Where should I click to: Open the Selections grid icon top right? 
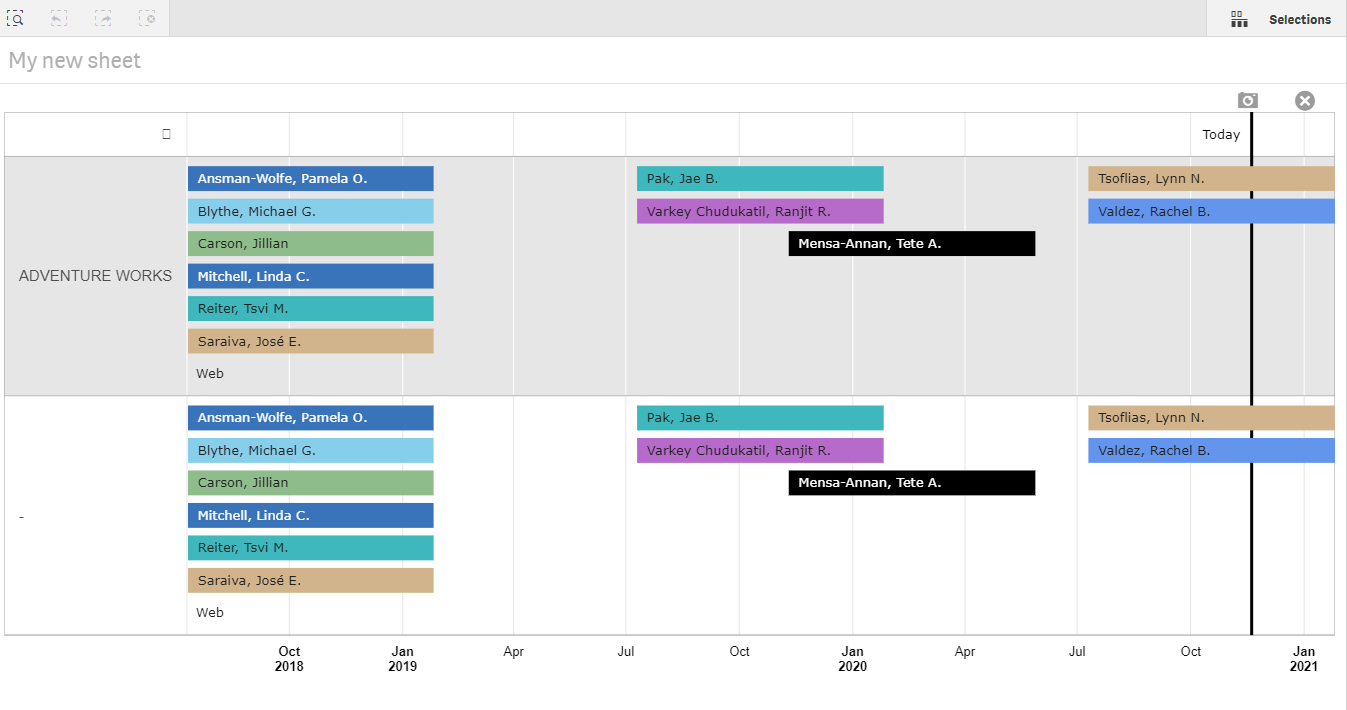coord(1239,18)
